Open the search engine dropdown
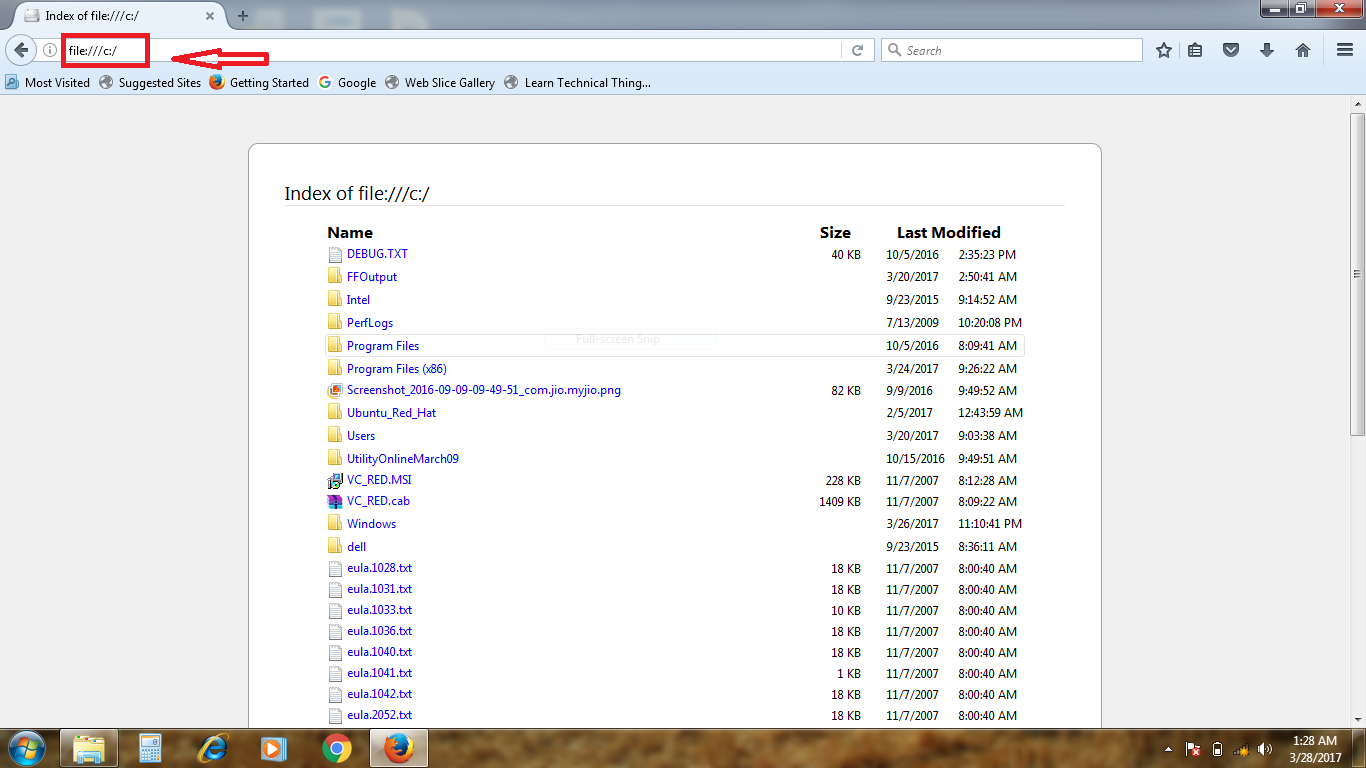The width and height of the screenshot is (1366, 768). coord(896,49)
